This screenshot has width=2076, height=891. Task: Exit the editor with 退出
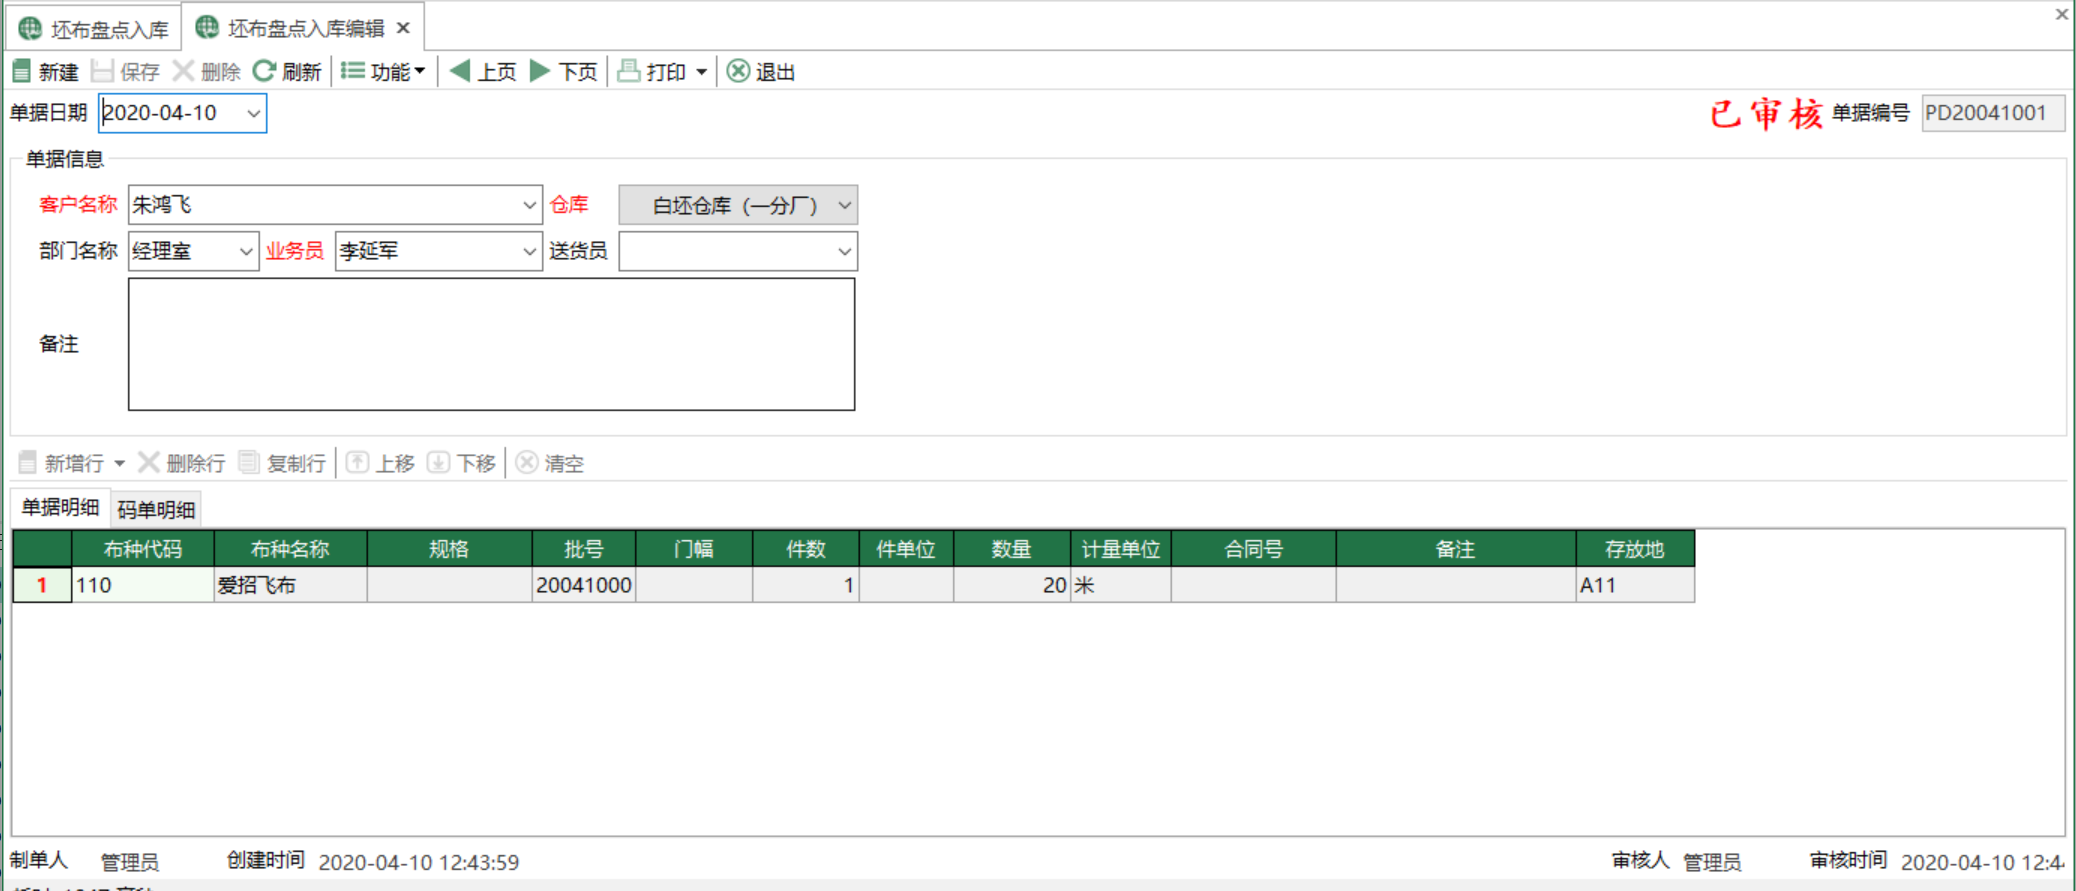(x=760, y=71)
